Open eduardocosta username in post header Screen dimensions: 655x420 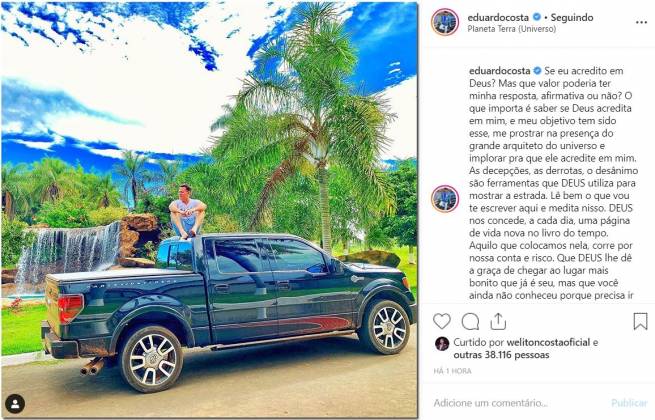click(x=498, y=18)
